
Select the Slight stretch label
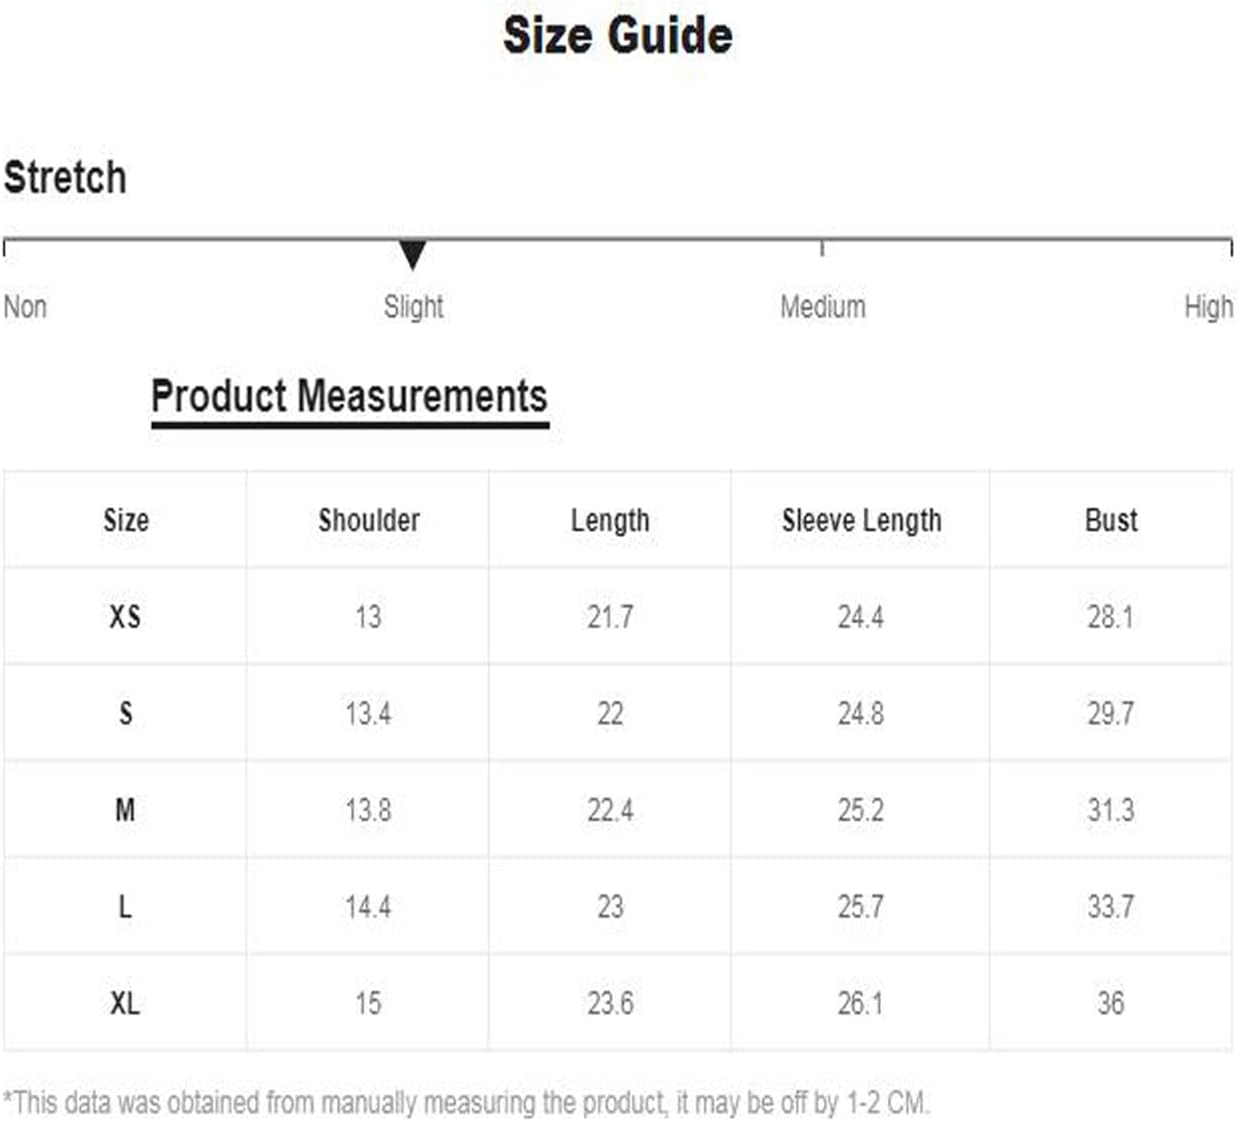413,306
